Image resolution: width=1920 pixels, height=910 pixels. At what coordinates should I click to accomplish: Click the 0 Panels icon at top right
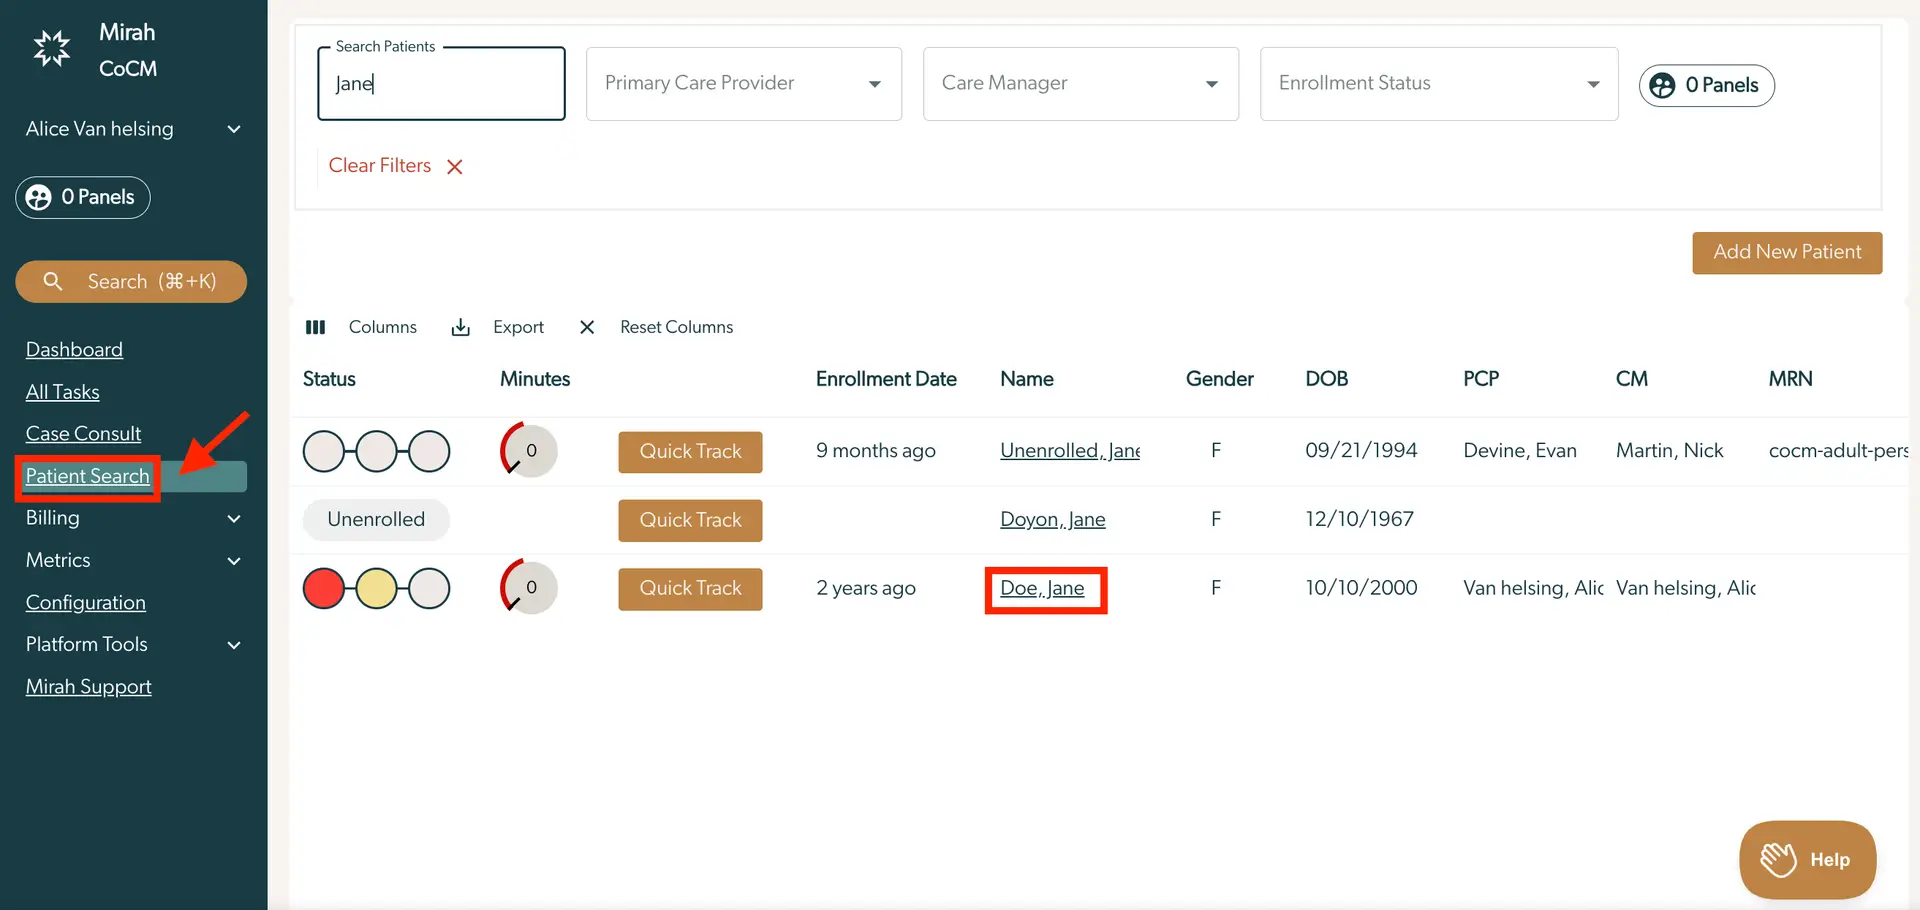[x=1662, y=86]
